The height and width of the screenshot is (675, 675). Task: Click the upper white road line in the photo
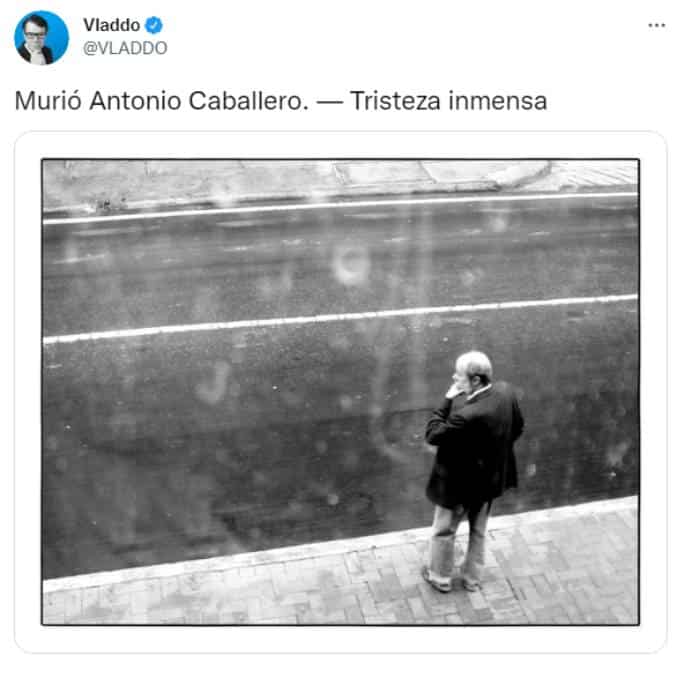tap(341, 209)
